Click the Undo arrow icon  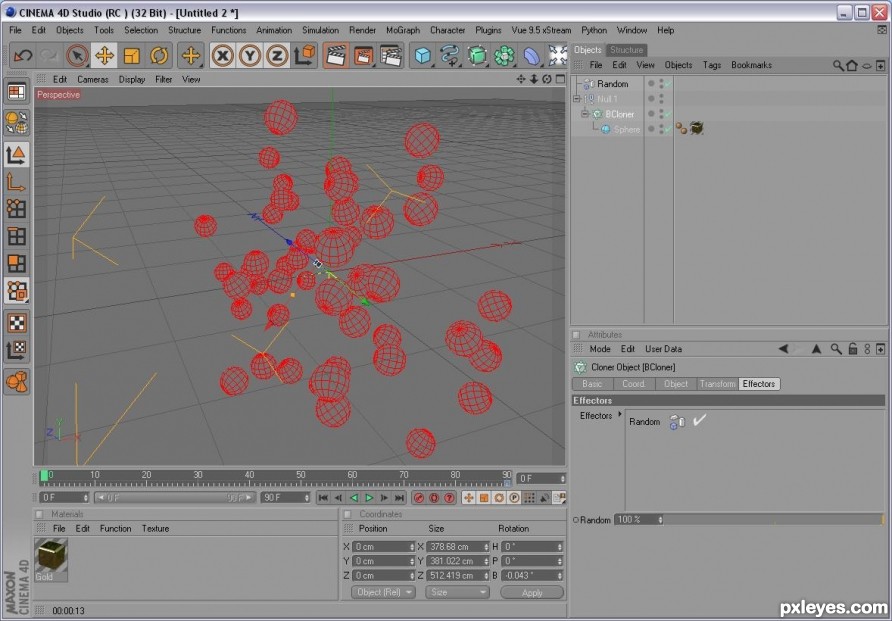pyautogui.click(x=23, y=56)
